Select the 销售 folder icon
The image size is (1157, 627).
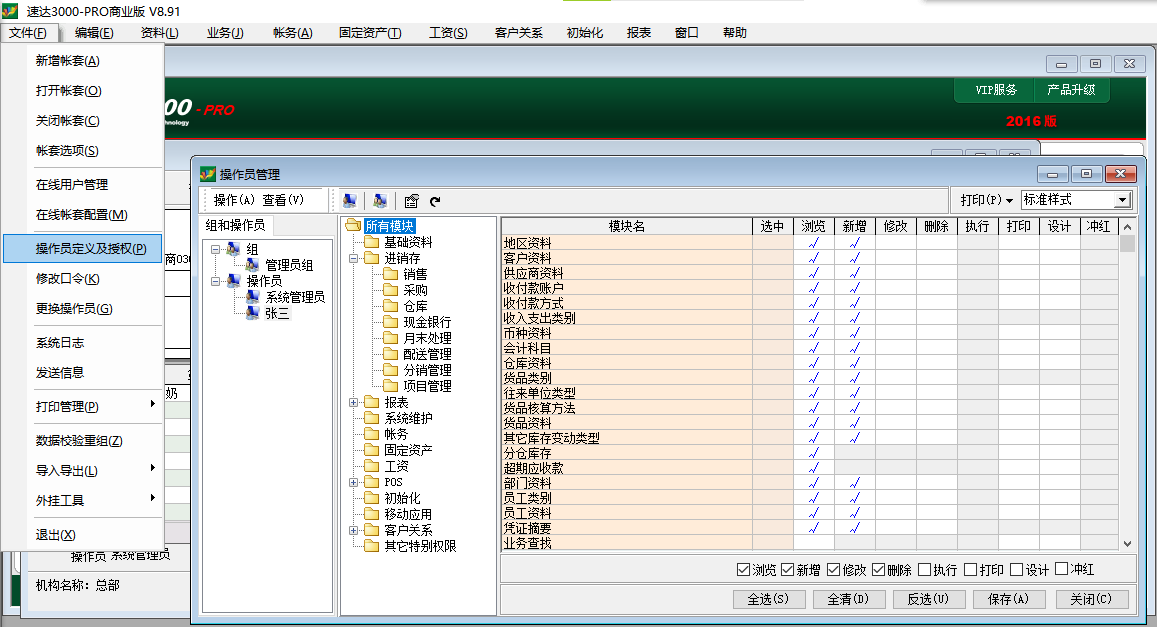click(x=390, y=274)
